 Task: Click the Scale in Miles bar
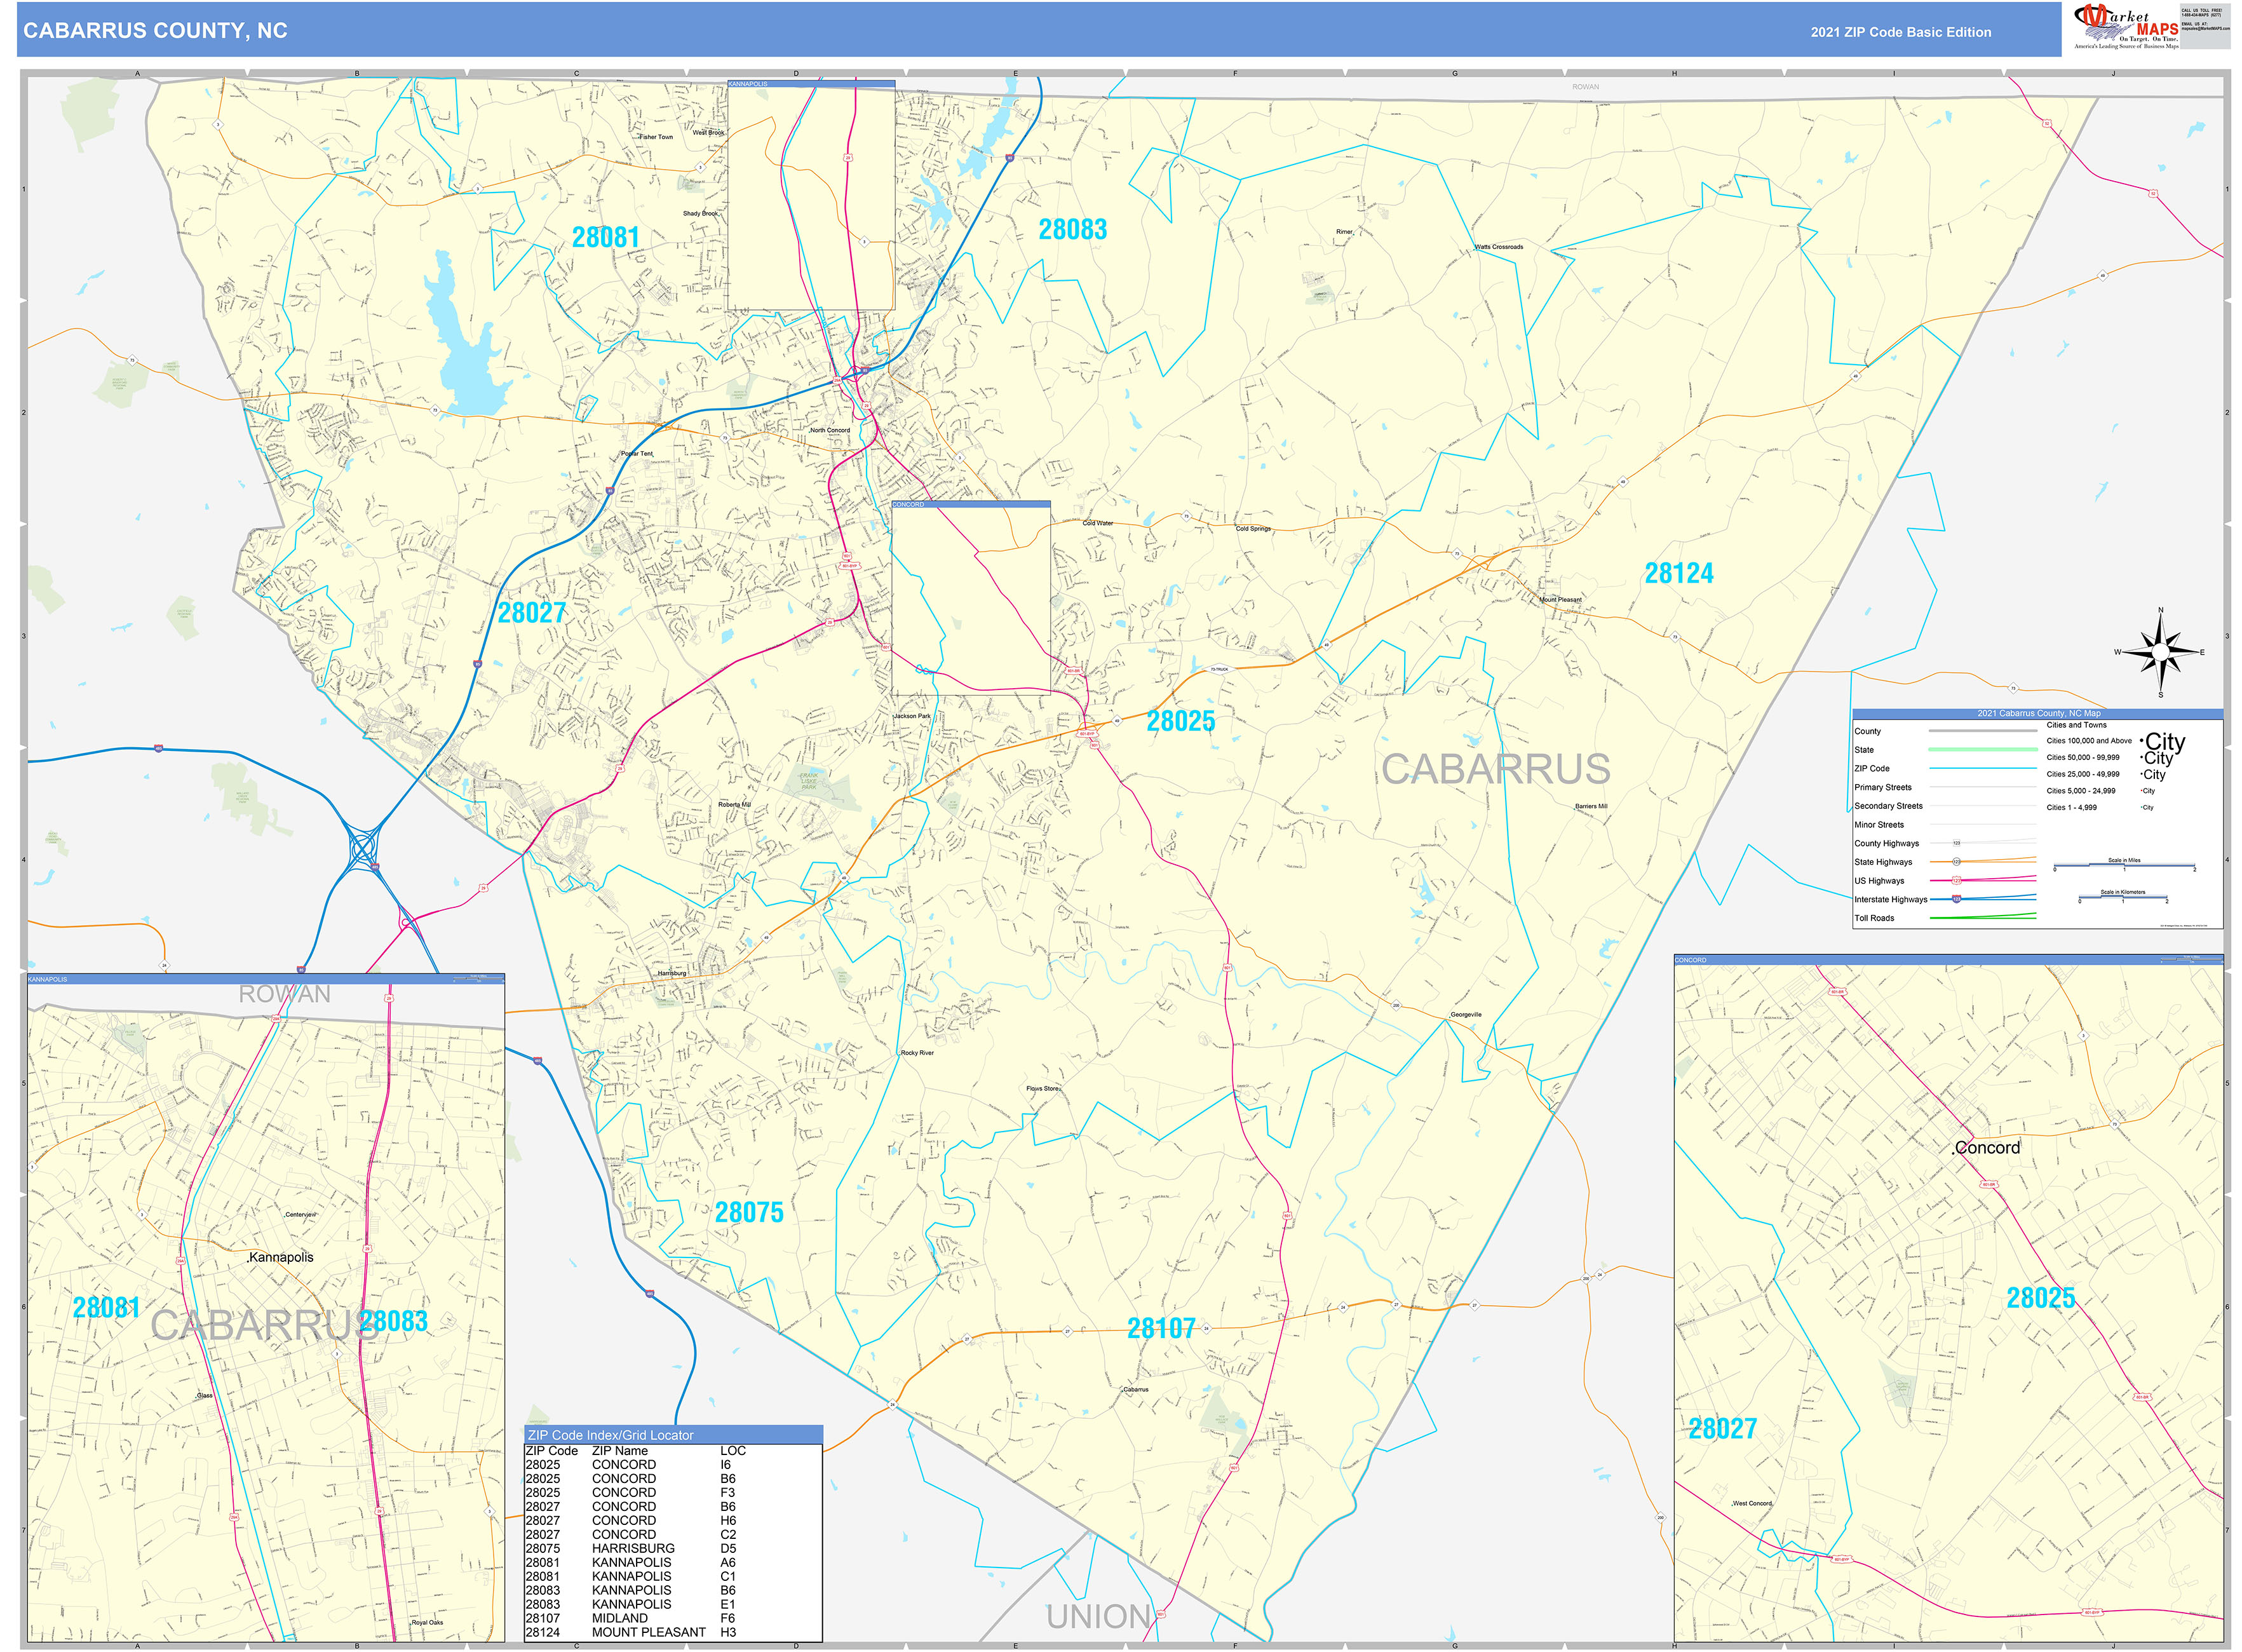[2124, 866]
